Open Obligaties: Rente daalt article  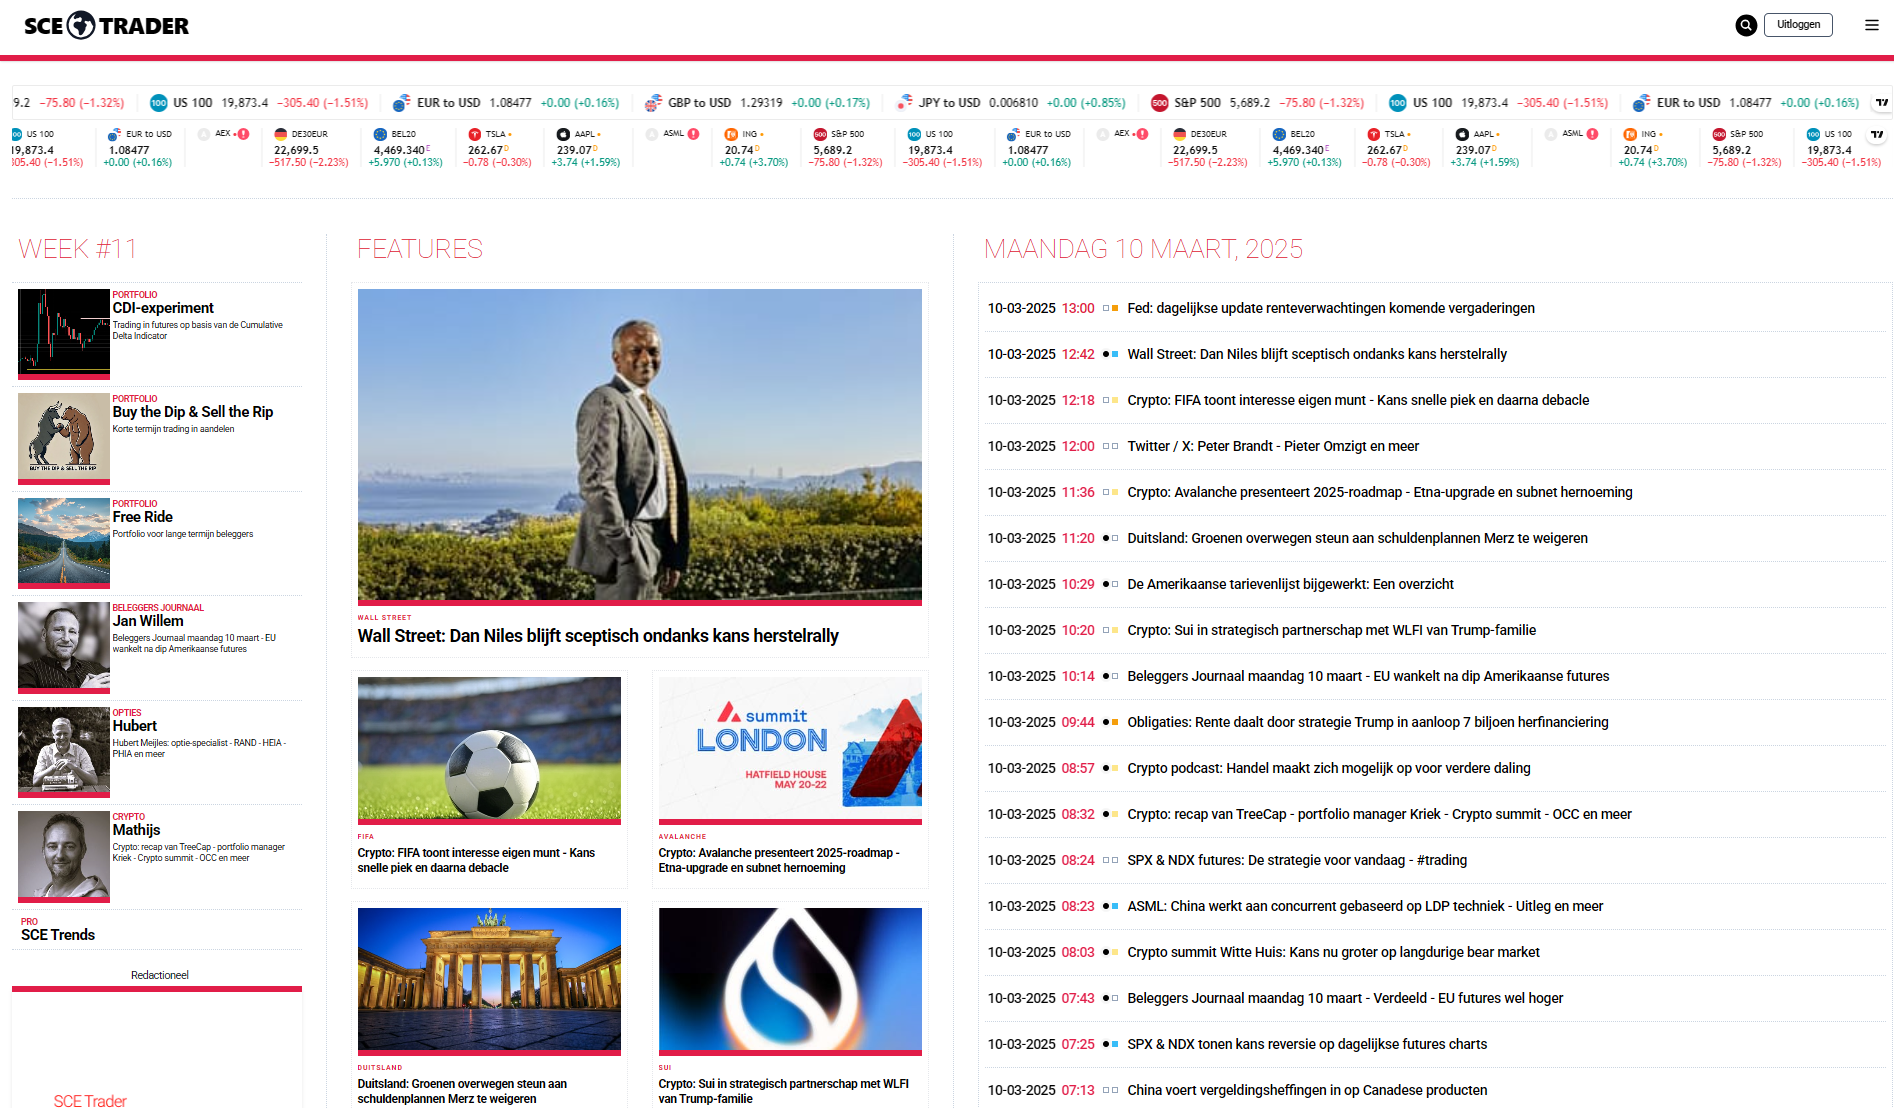[1368, 722]
